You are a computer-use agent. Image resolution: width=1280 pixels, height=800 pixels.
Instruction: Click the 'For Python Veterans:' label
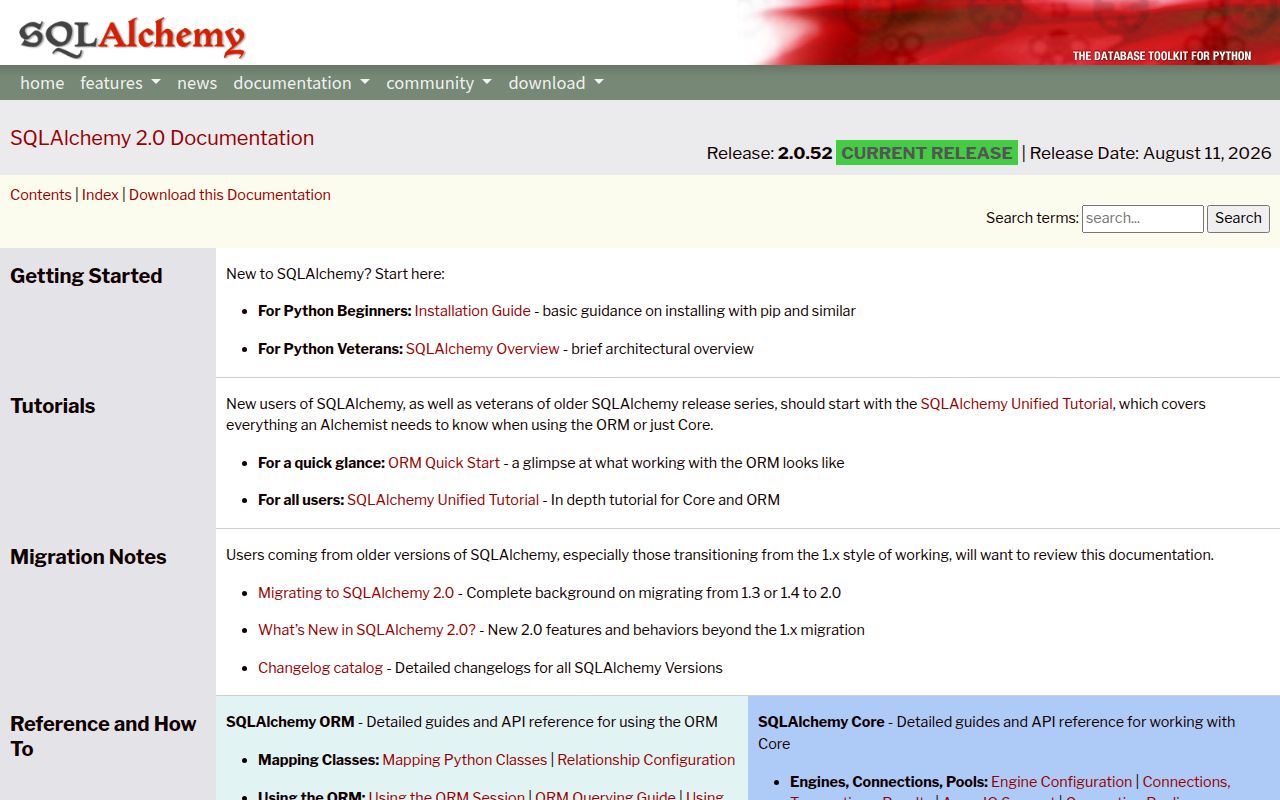point(330,349)
